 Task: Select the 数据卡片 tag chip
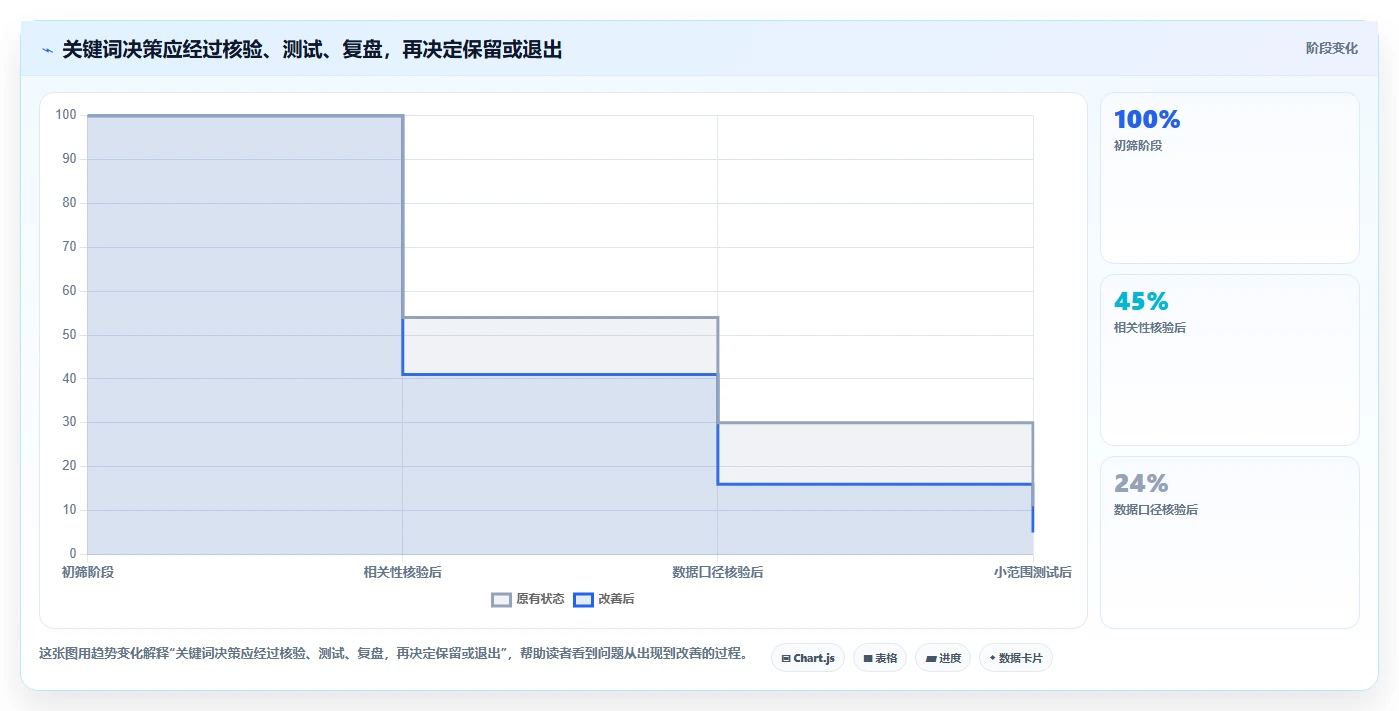coord(1016,658)
